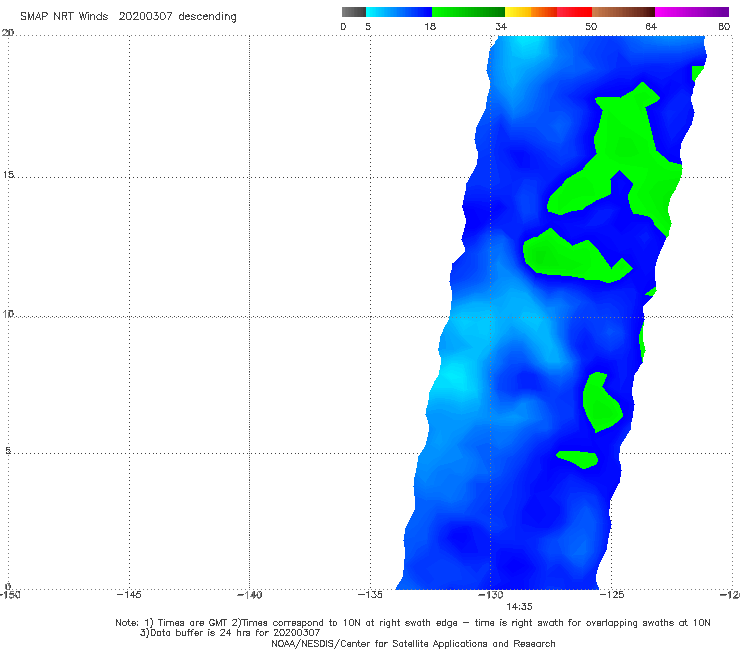Image resolution: width=740 pixels, height=650 pixels.
Task: Pick the cyan-to-blue segment of the color scale
Action: point(399,12)
